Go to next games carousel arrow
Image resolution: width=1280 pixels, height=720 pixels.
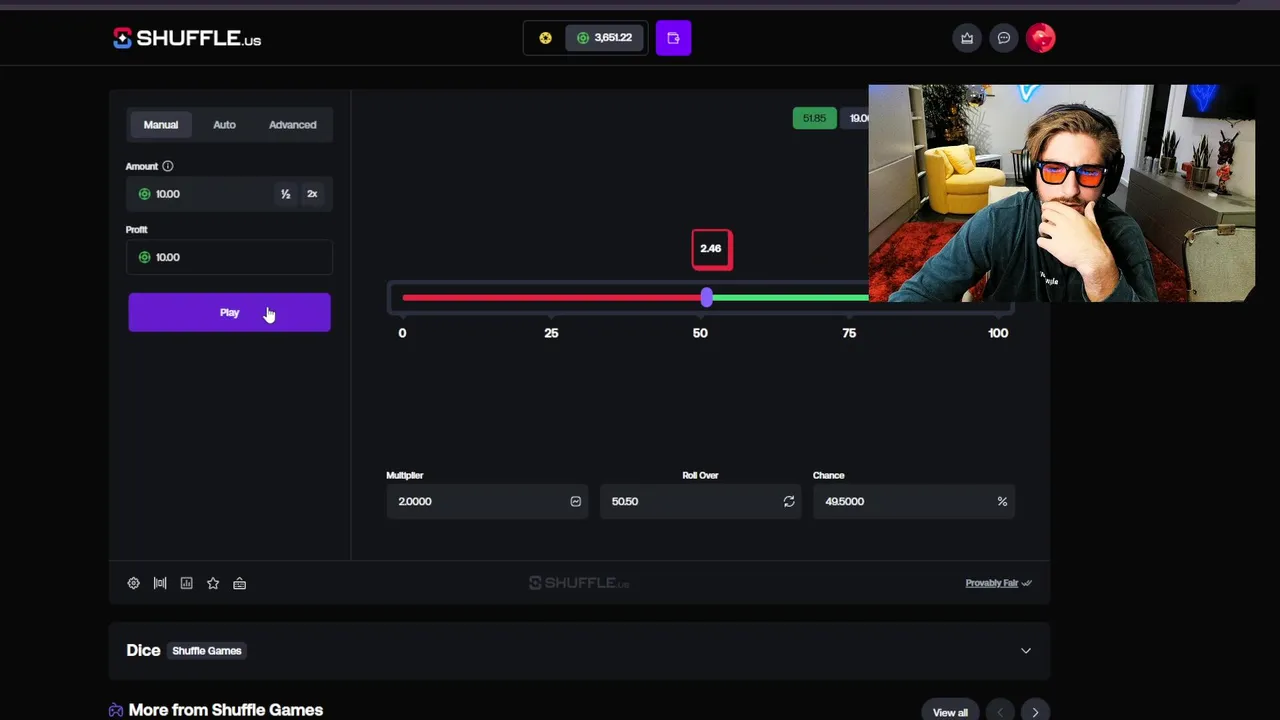click(1035, 712)
